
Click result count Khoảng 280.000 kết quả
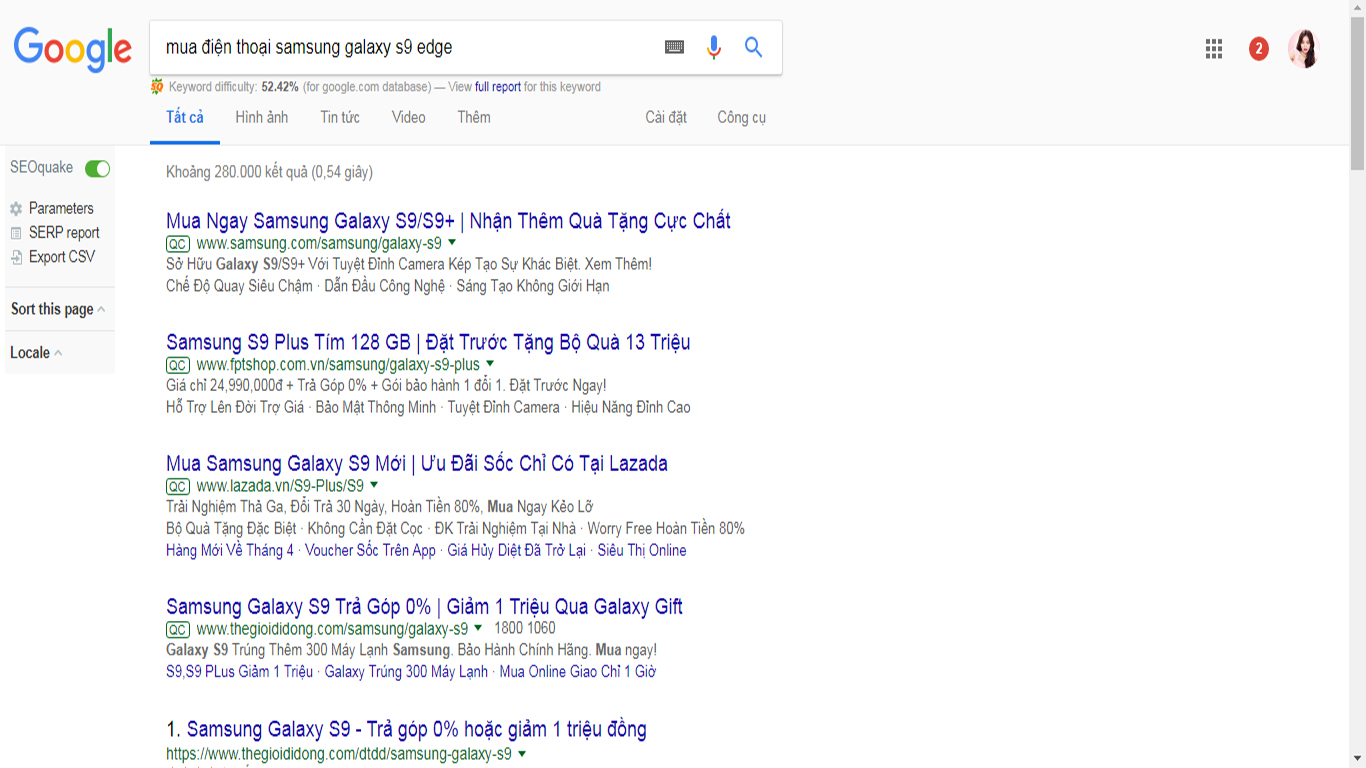[x=269, y=172]
